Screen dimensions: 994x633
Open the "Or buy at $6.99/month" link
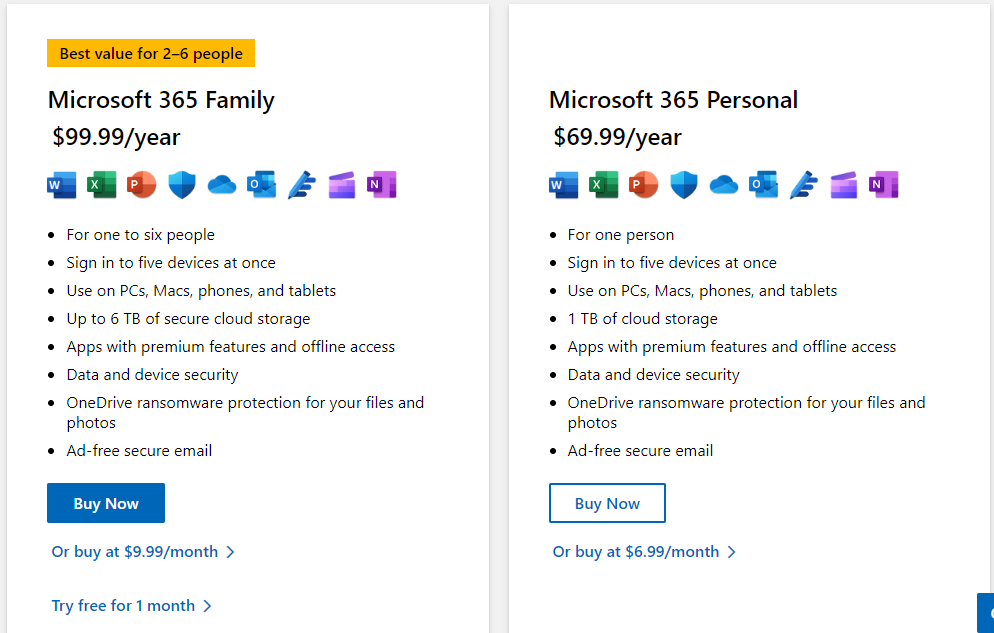pos(644,552)
